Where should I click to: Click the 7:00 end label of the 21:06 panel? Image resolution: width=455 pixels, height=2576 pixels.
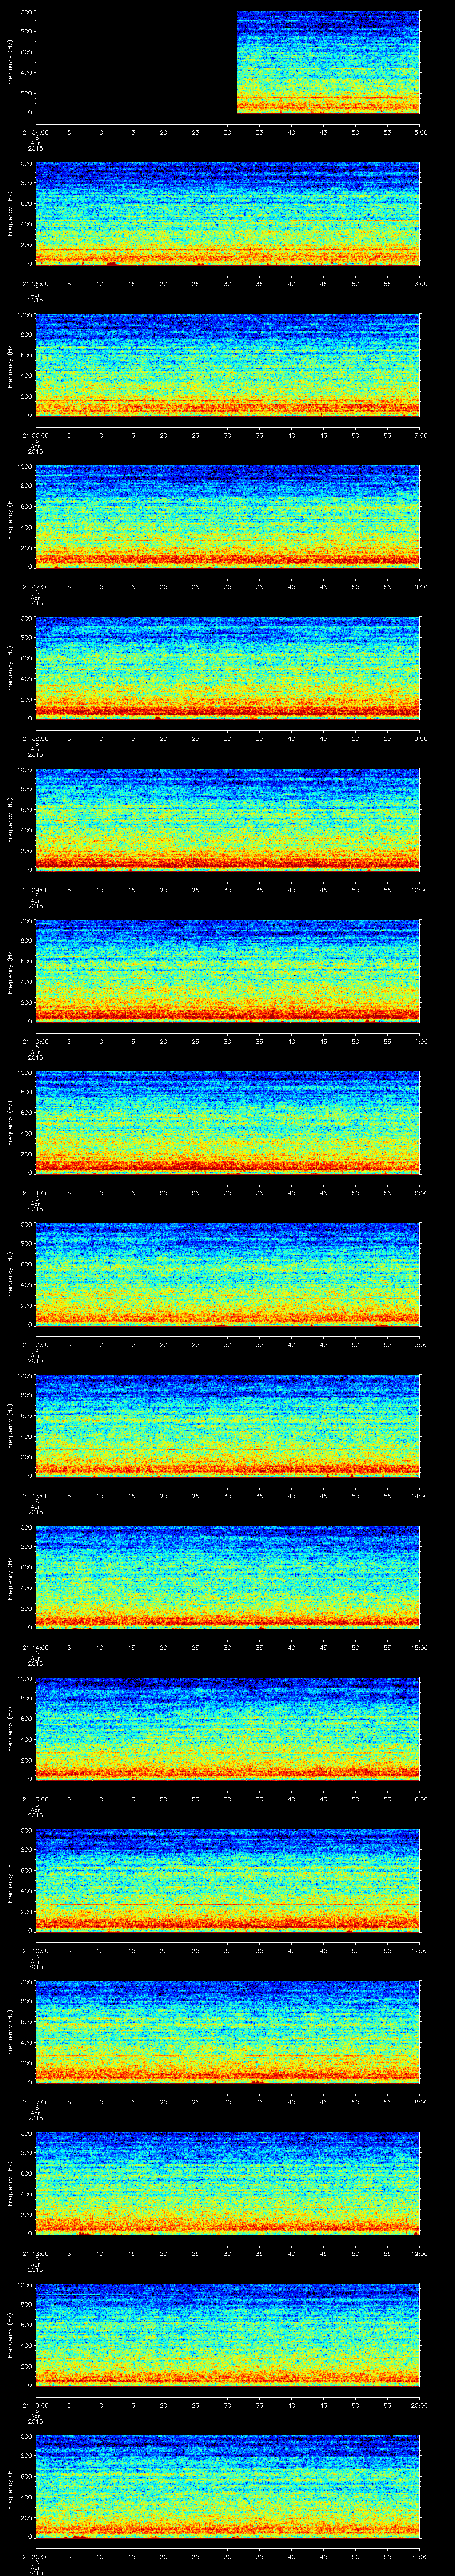click(x=420, y=435)
